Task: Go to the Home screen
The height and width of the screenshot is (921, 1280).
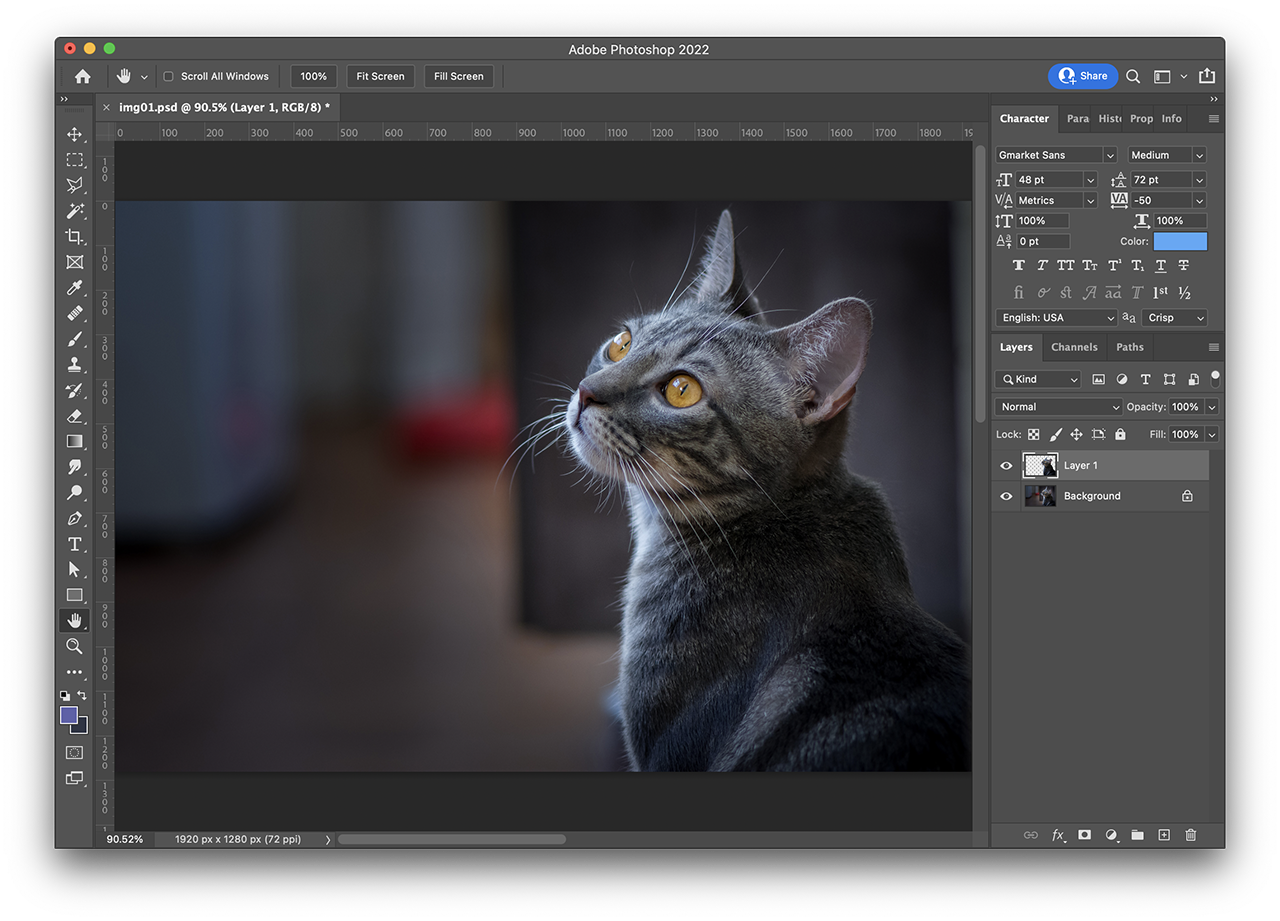Action: click(83, 76)
